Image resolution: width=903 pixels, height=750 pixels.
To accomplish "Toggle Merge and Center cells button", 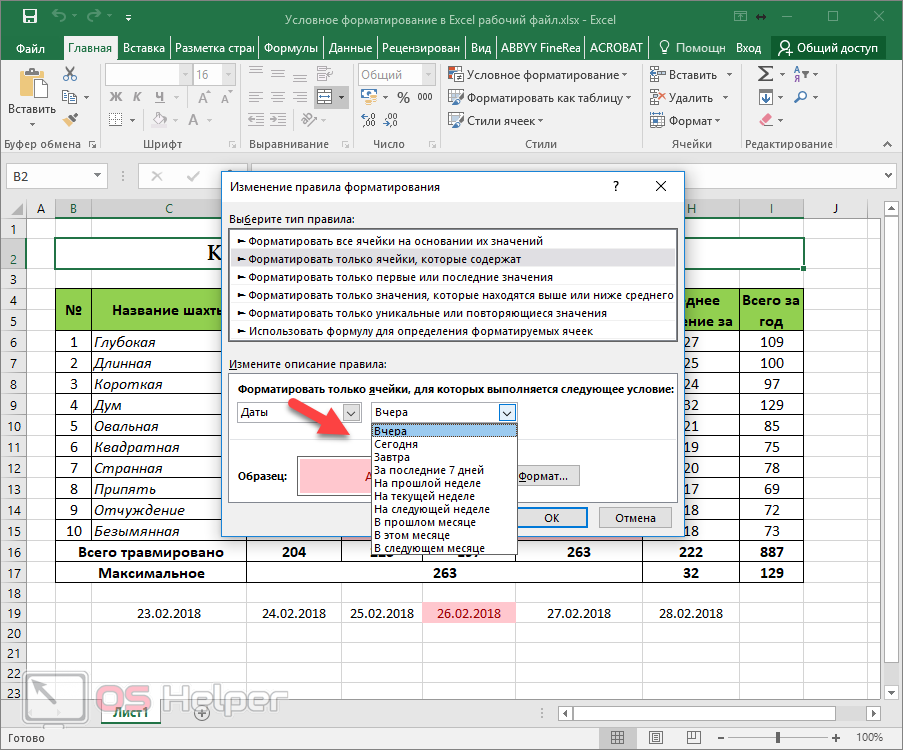I will click(x=325, y=97).
